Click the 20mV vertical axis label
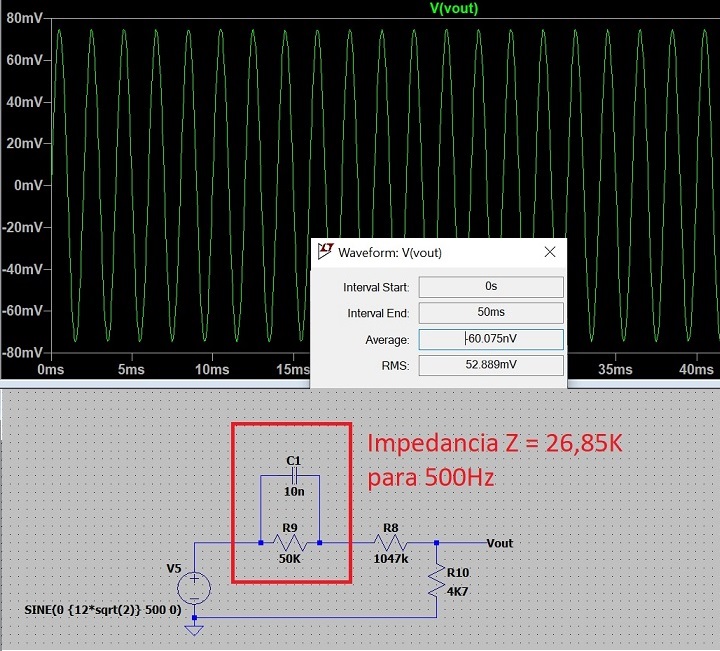The height and width of the screenshot is (651, 720). (x=24, y=144)
